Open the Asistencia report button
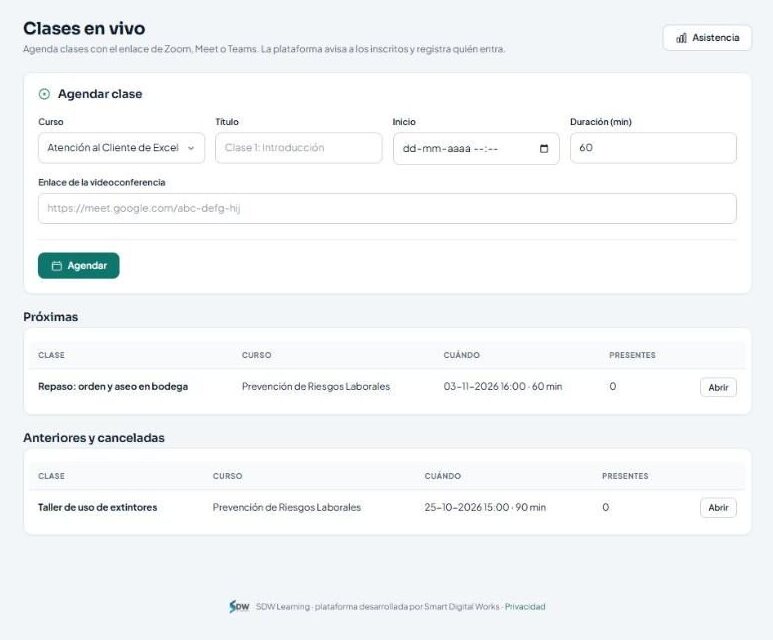Screen dimensions: 773x640 click(x=707, y=38)
